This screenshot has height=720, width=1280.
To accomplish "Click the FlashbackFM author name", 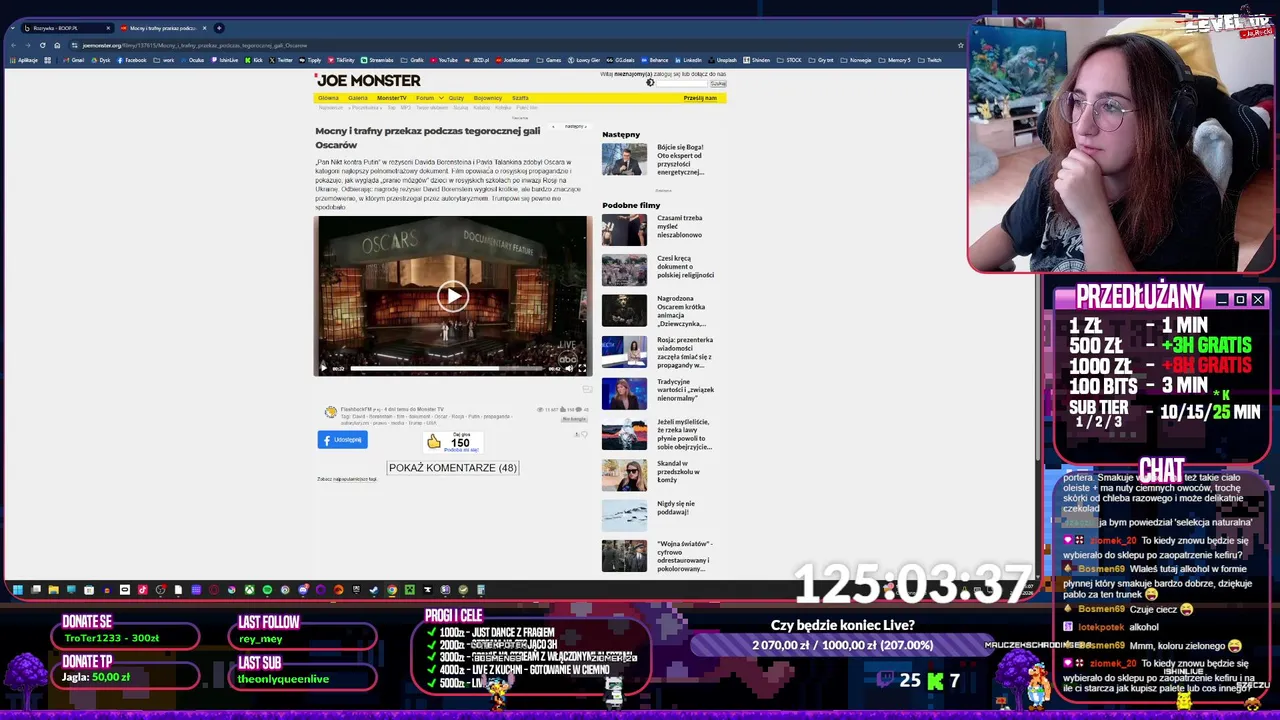I will pyautogui.click(x=354, y=409).
